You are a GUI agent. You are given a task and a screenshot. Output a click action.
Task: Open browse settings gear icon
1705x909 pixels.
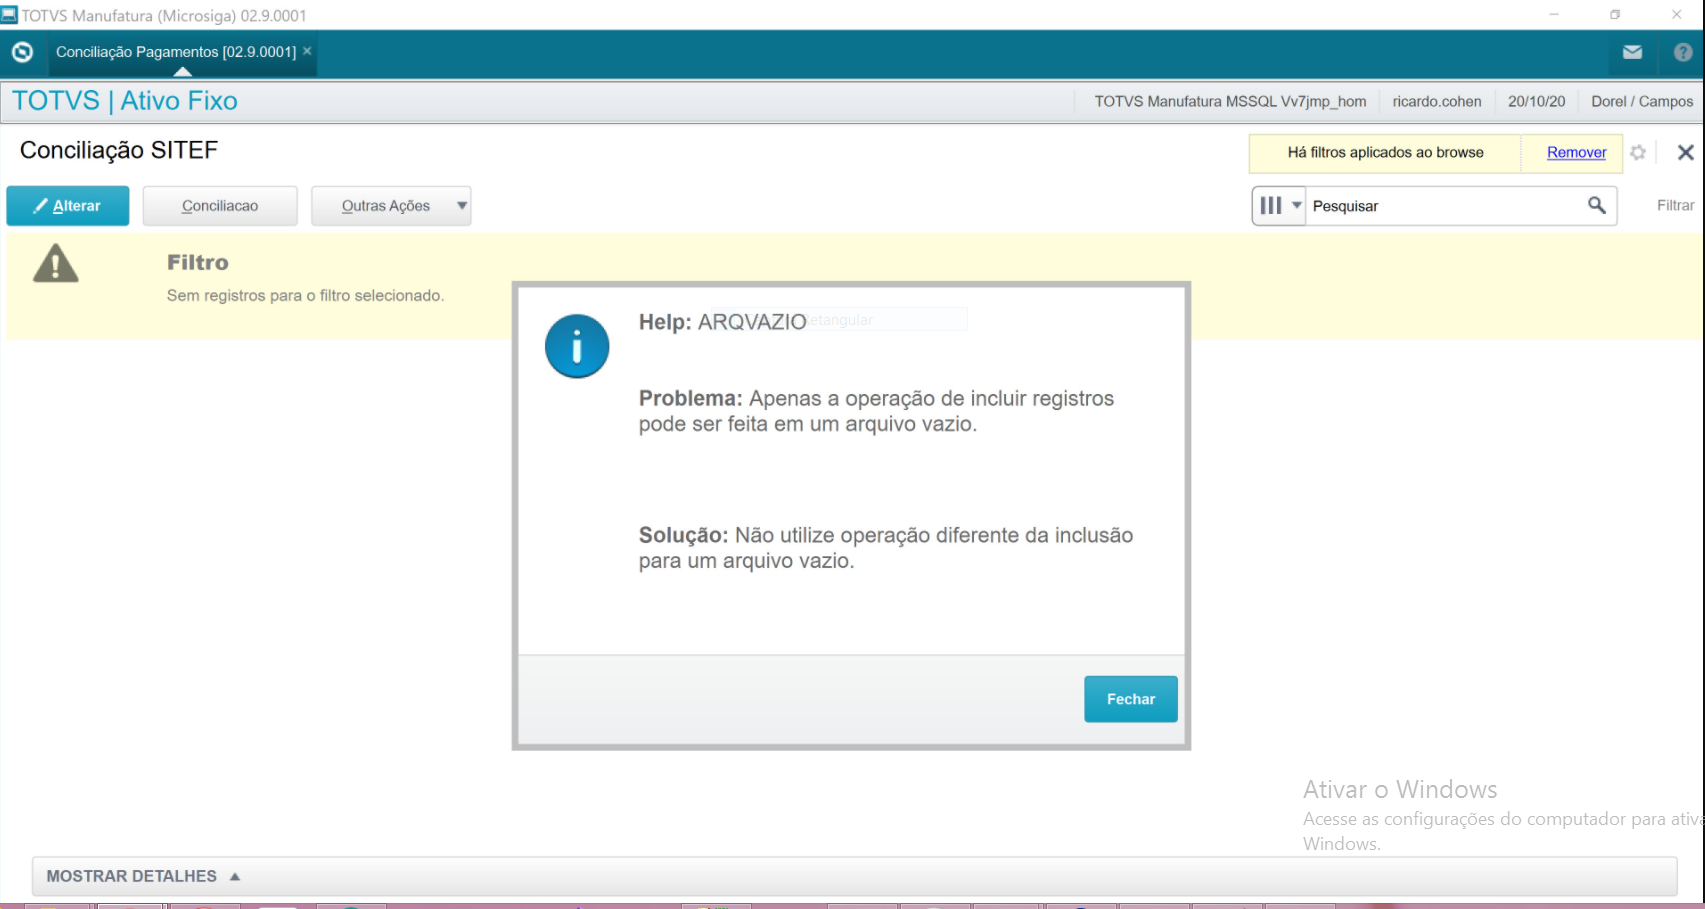click(1638, 152)
